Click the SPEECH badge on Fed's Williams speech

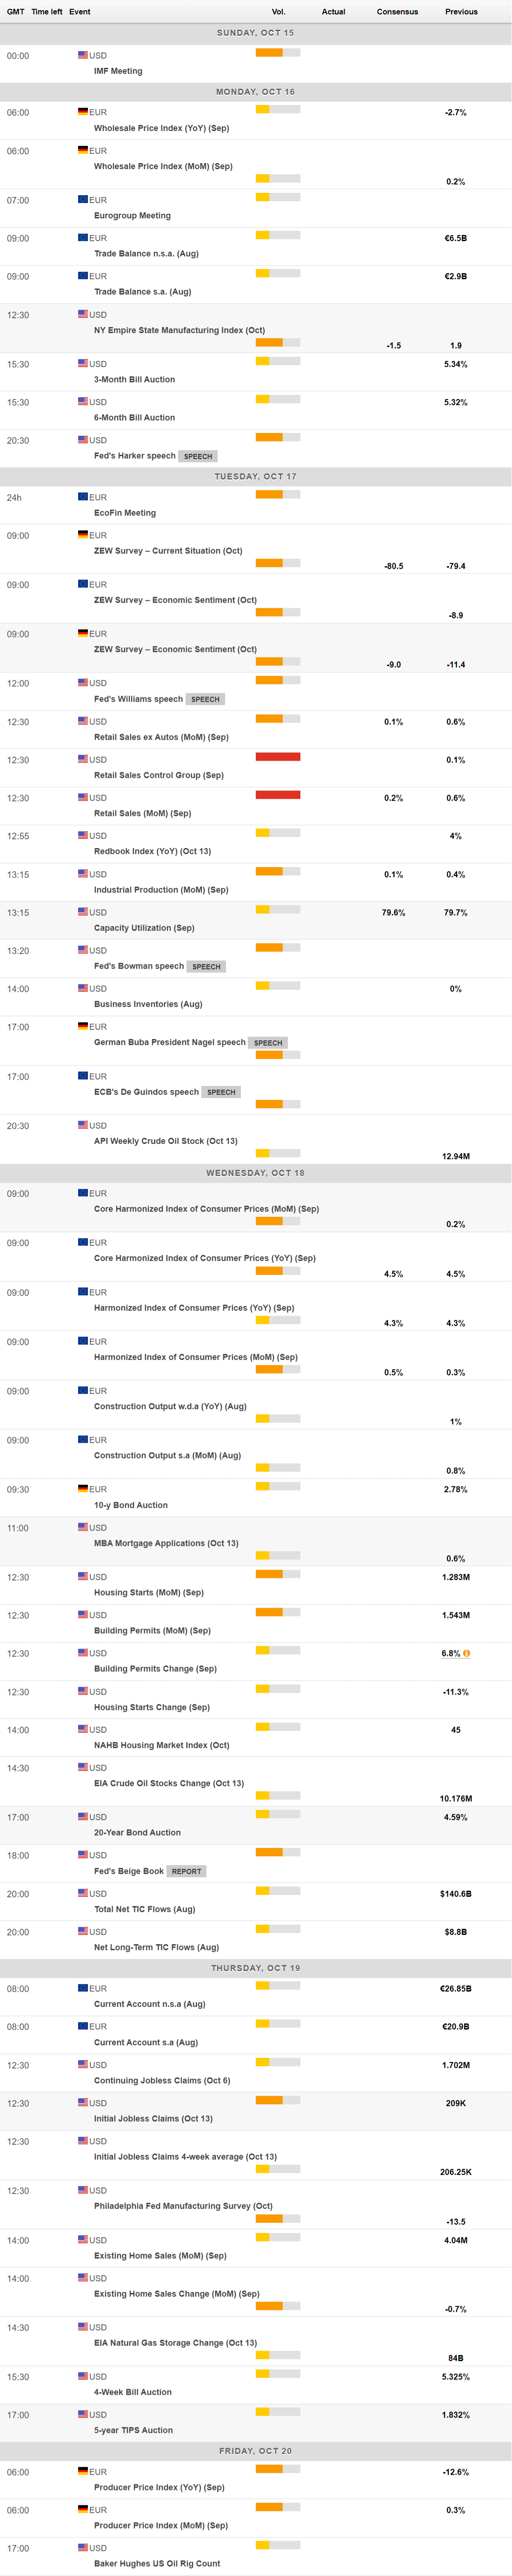pos(205,699)
